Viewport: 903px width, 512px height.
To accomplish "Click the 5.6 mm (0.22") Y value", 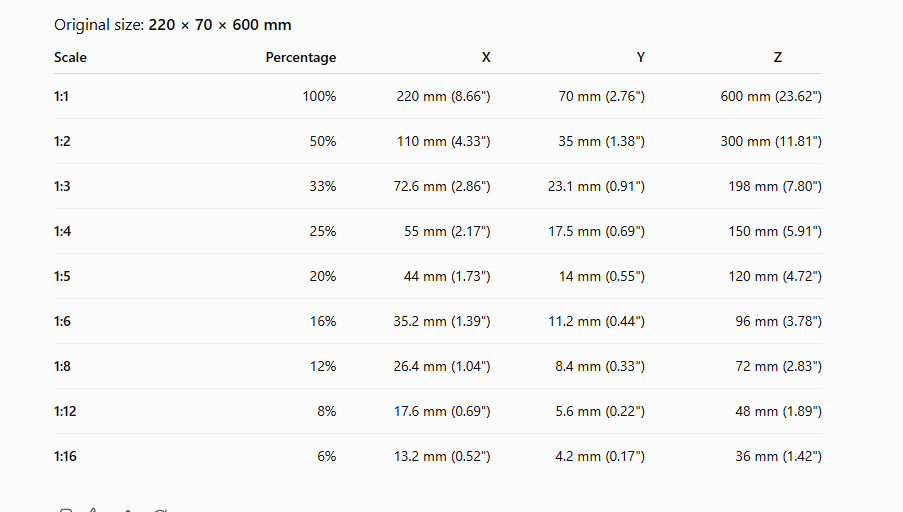I will pos(600,411).
